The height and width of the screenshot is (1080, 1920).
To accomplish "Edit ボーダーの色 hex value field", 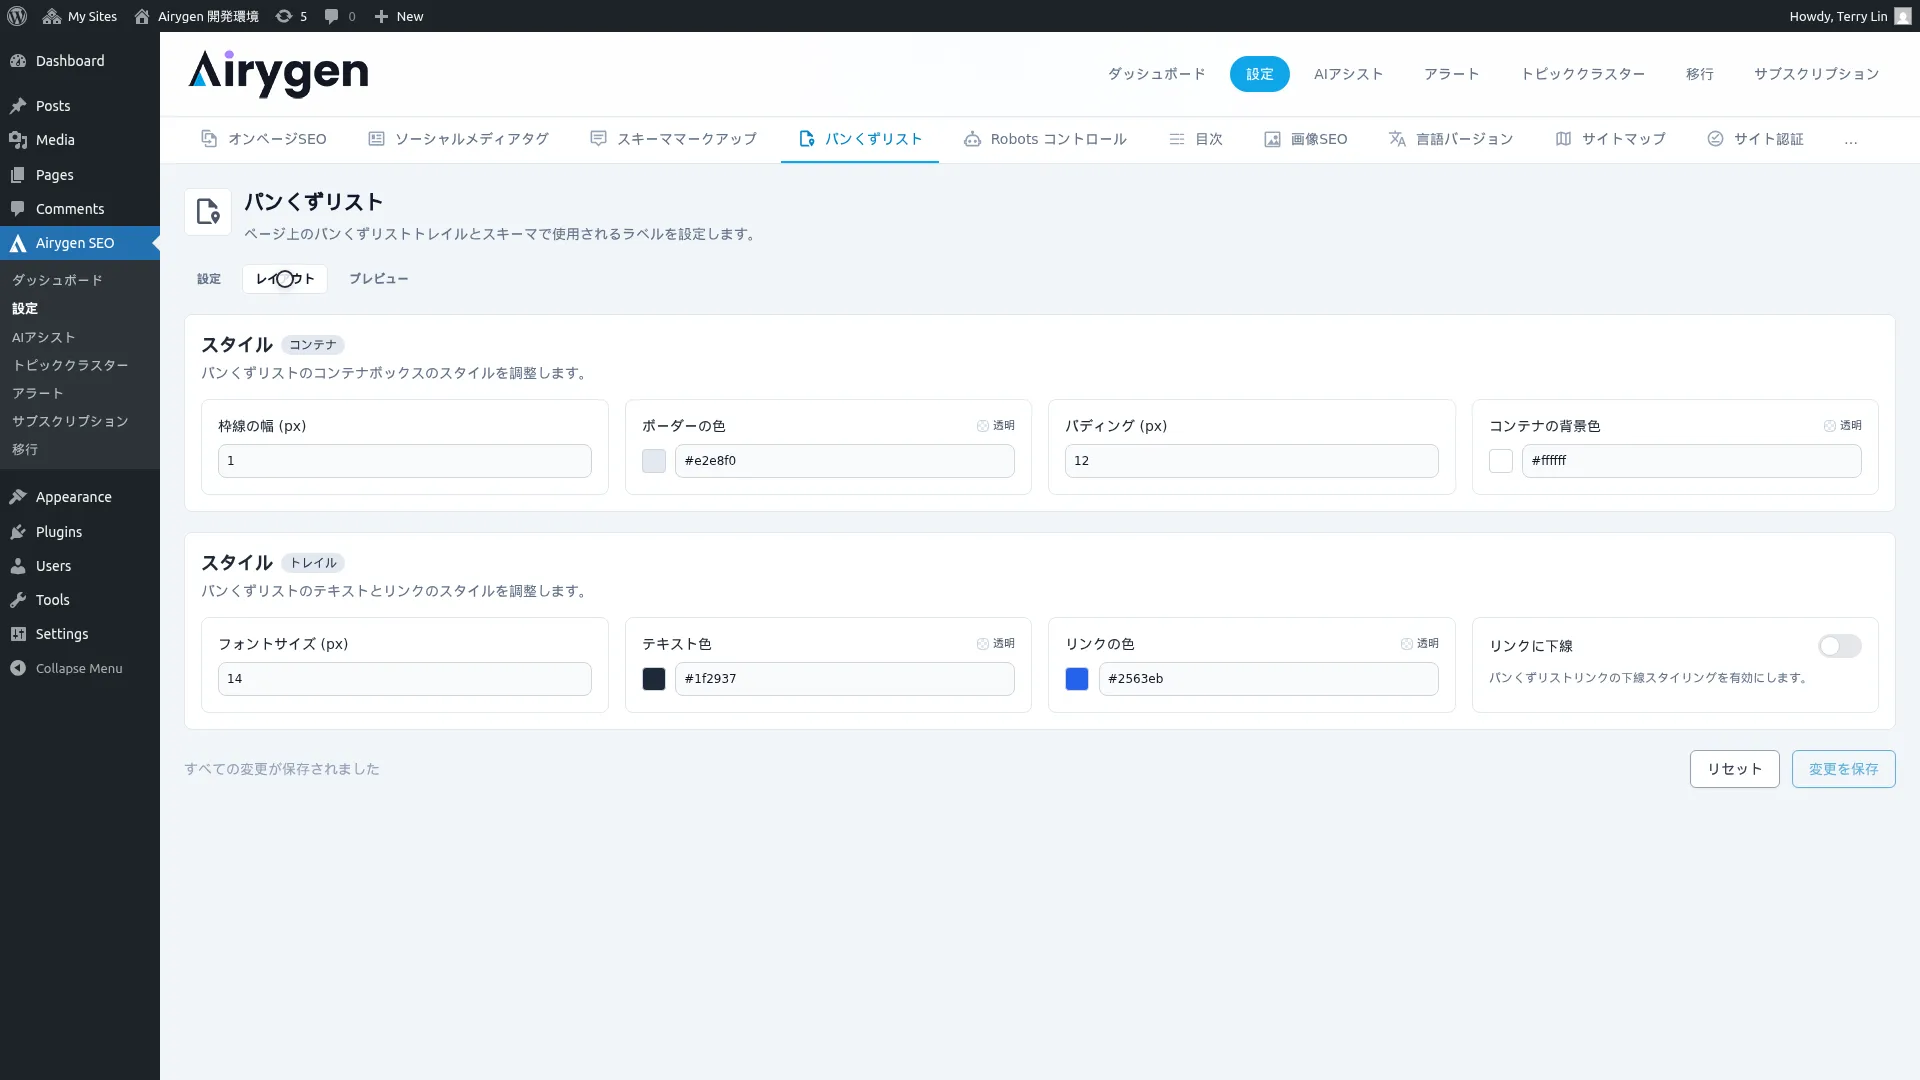I will [845, 461].
